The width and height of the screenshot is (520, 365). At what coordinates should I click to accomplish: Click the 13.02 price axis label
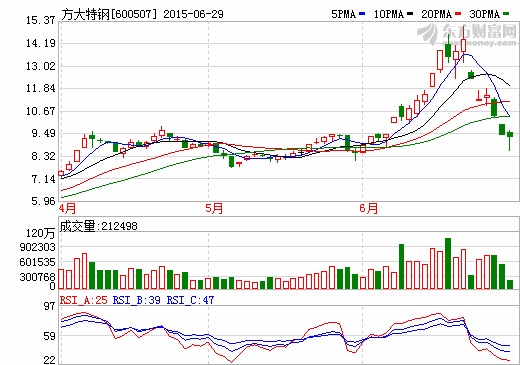[40, 66]
